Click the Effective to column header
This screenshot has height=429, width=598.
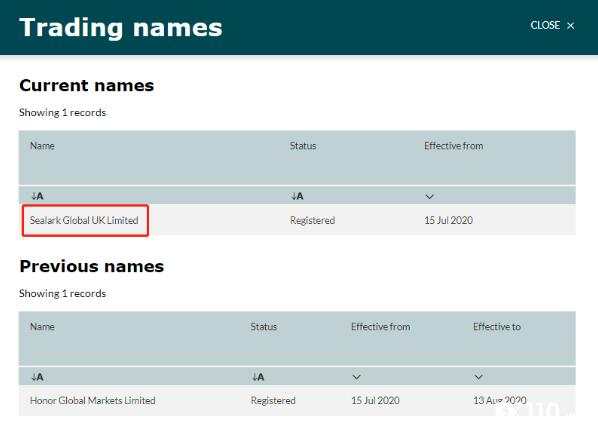[497, 327]
